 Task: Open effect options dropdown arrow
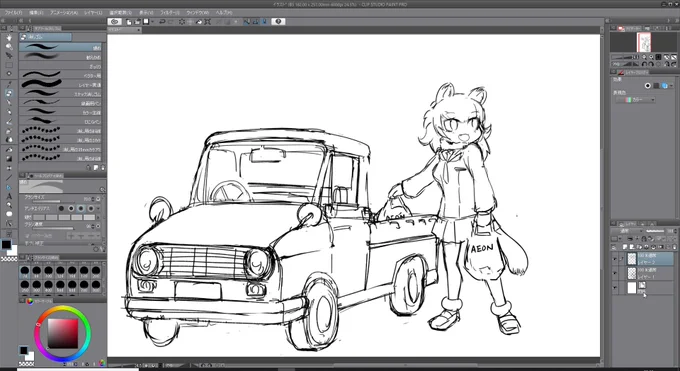(x=671, y=86)
